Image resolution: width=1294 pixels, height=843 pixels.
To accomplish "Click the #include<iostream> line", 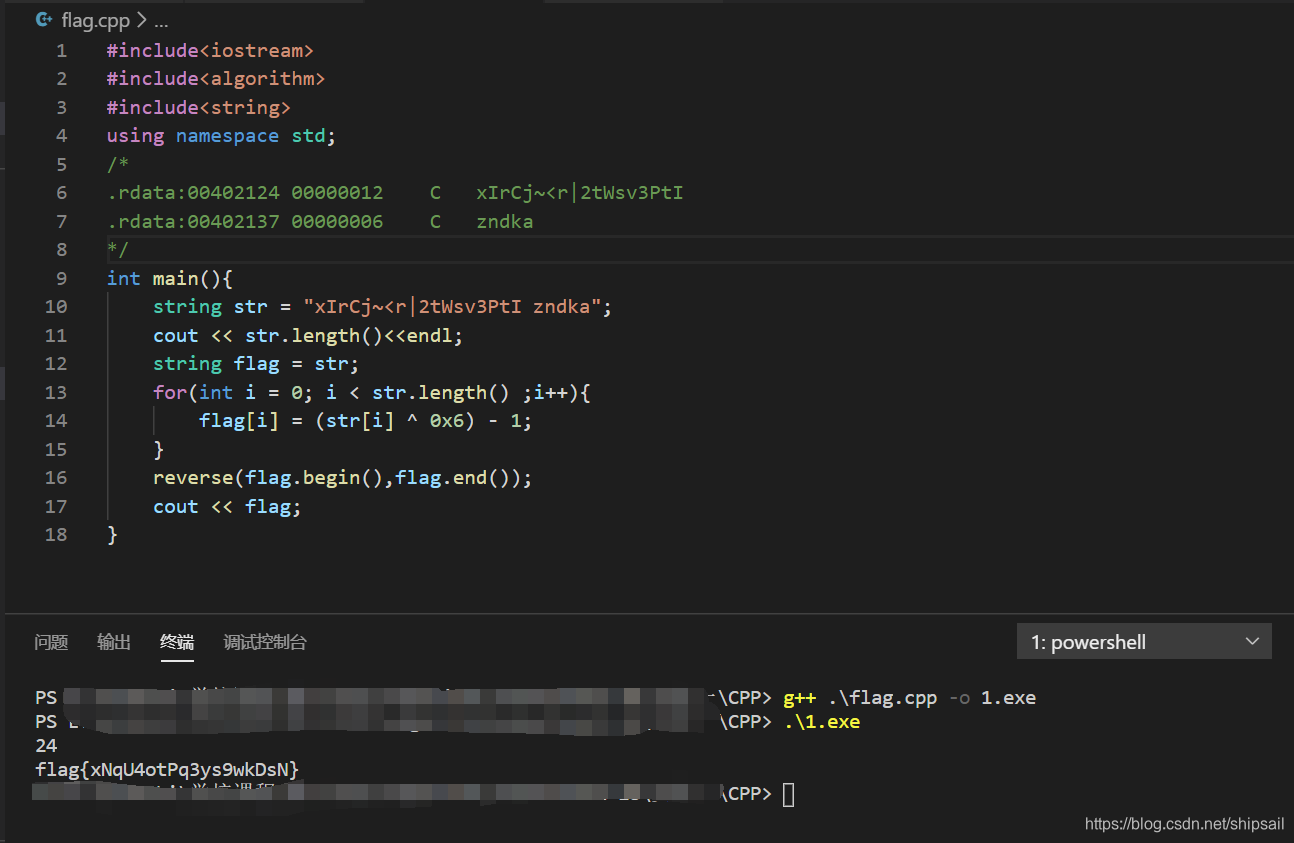I will [210, 50].
